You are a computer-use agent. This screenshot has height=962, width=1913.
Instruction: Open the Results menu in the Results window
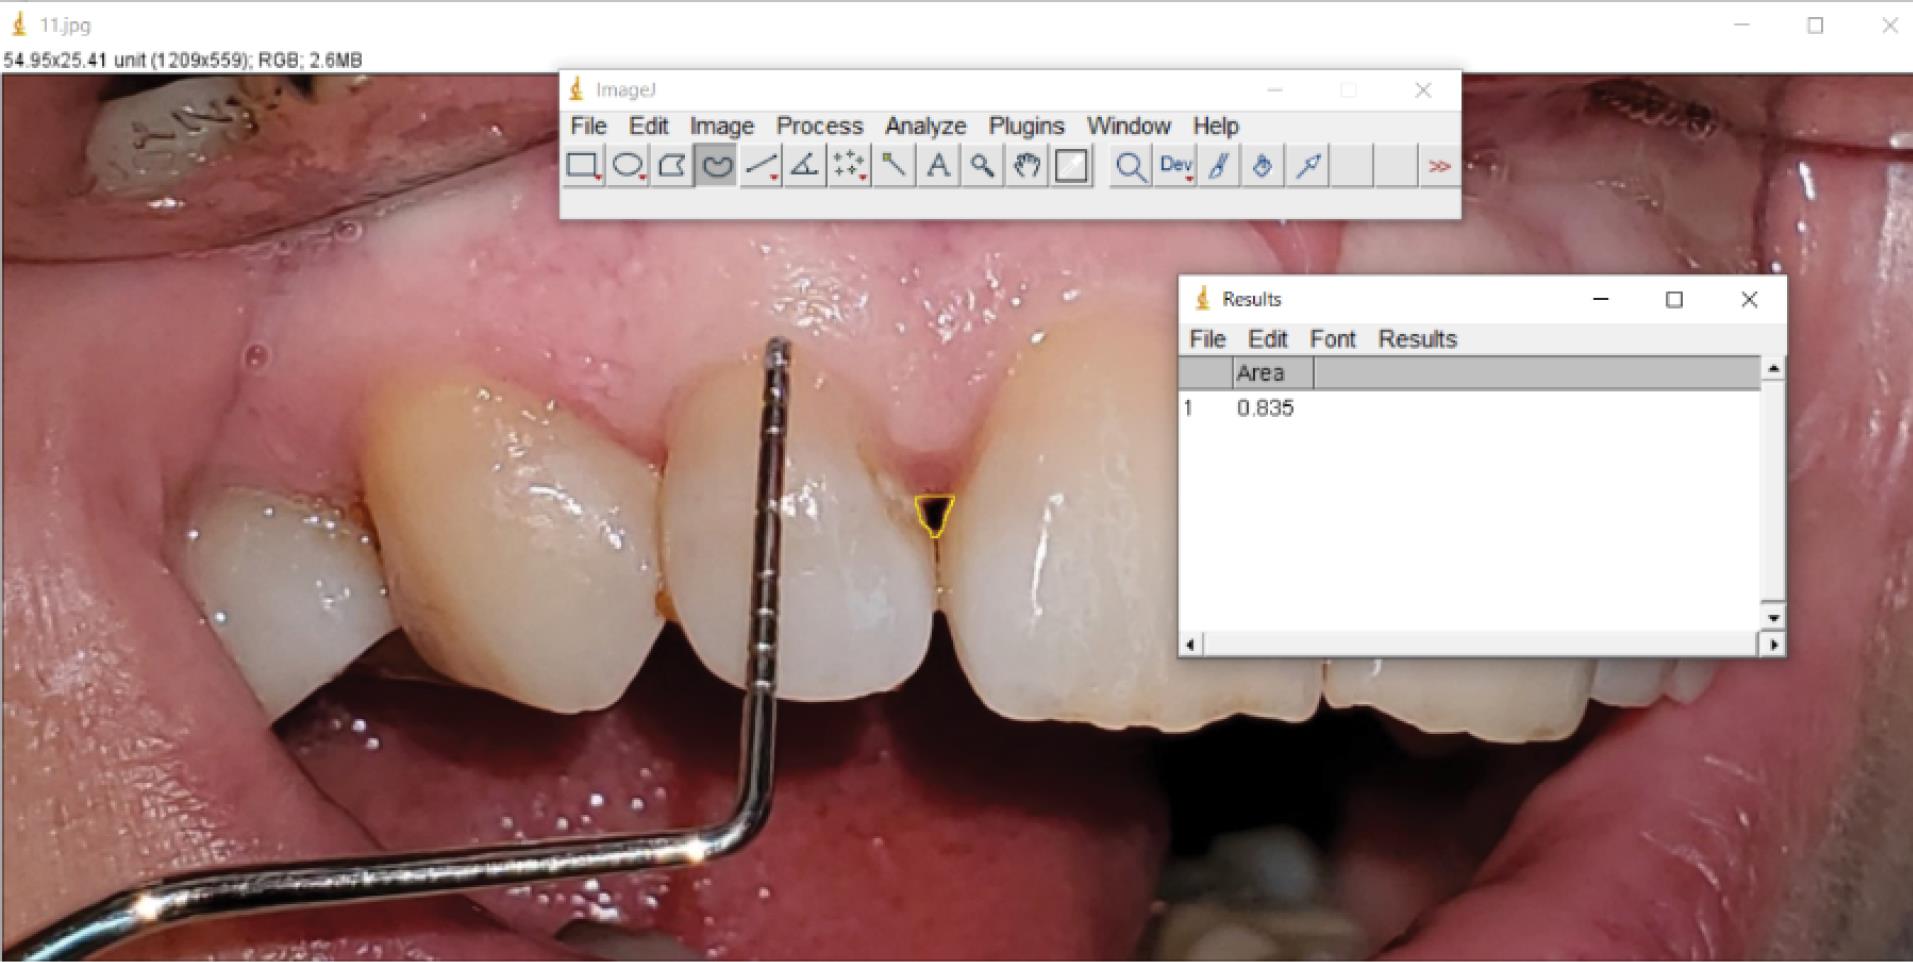pos(1417,339)
